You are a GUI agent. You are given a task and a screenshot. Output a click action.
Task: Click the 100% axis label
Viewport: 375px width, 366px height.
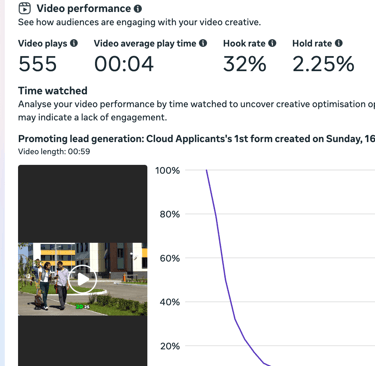point(167,170)
